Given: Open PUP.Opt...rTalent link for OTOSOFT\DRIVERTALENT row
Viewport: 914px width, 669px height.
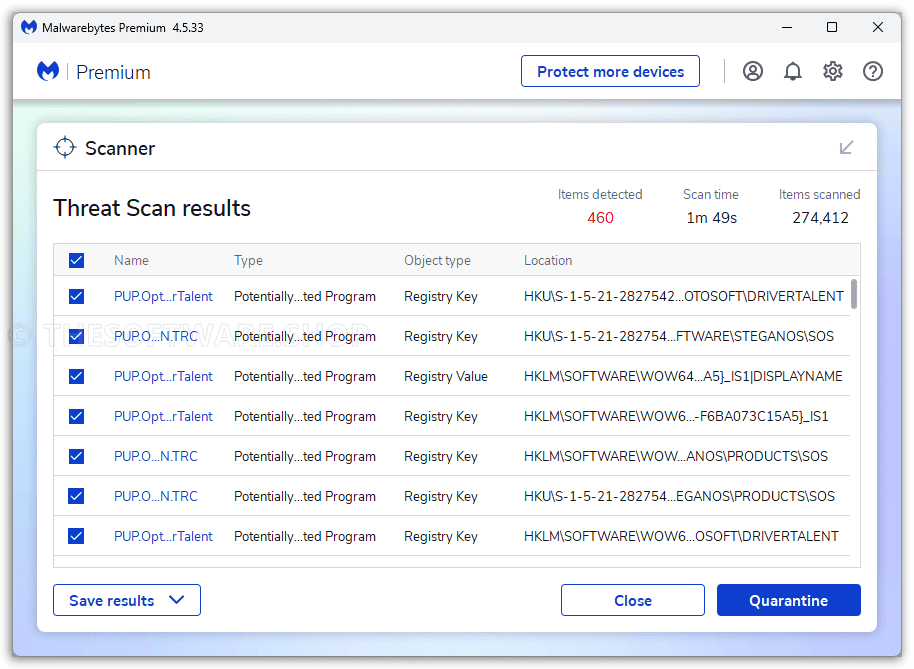Looking at the screenshot, I should [x=163, y=297].
